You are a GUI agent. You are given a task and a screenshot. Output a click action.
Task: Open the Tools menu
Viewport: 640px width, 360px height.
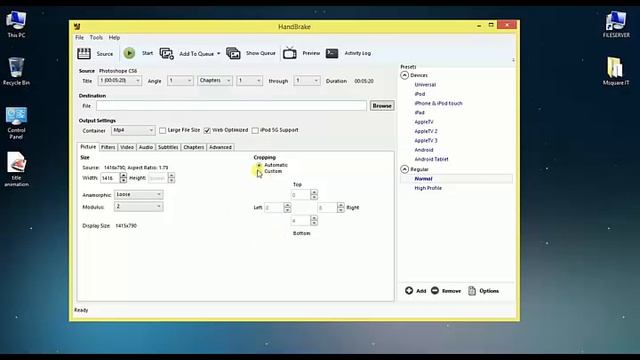point(96,38)
